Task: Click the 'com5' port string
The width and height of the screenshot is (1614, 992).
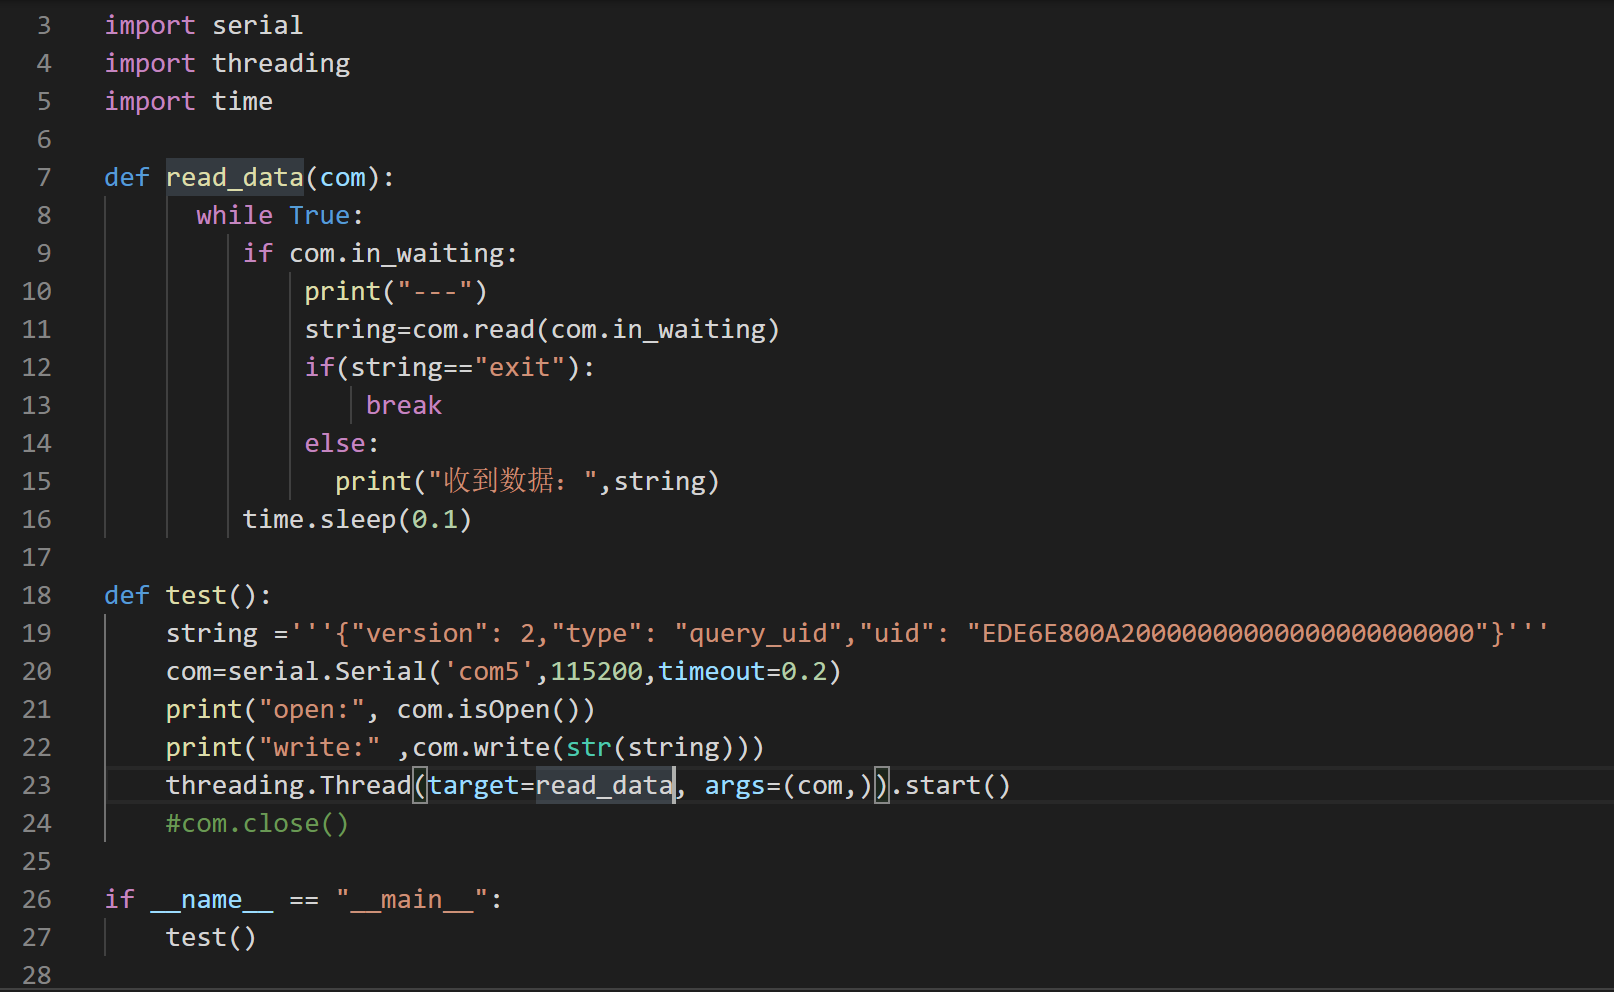Action: point(489,671)
